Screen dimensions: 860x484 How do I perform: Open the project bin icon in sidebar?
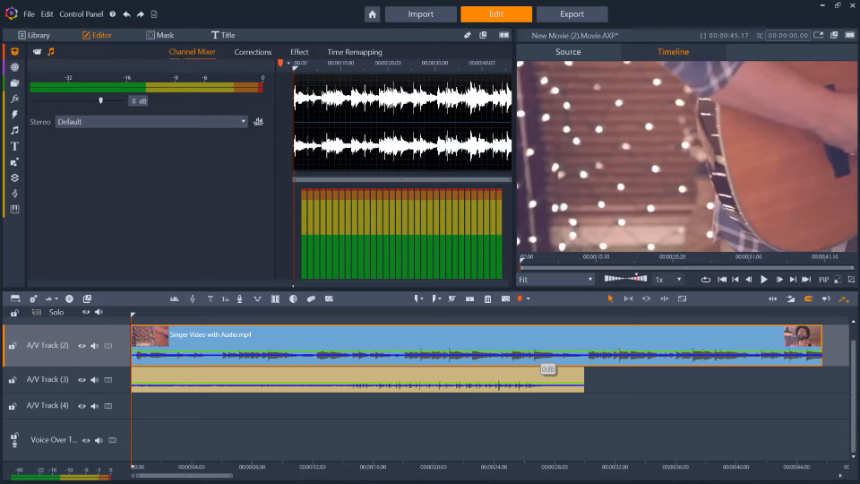(15, 52)
